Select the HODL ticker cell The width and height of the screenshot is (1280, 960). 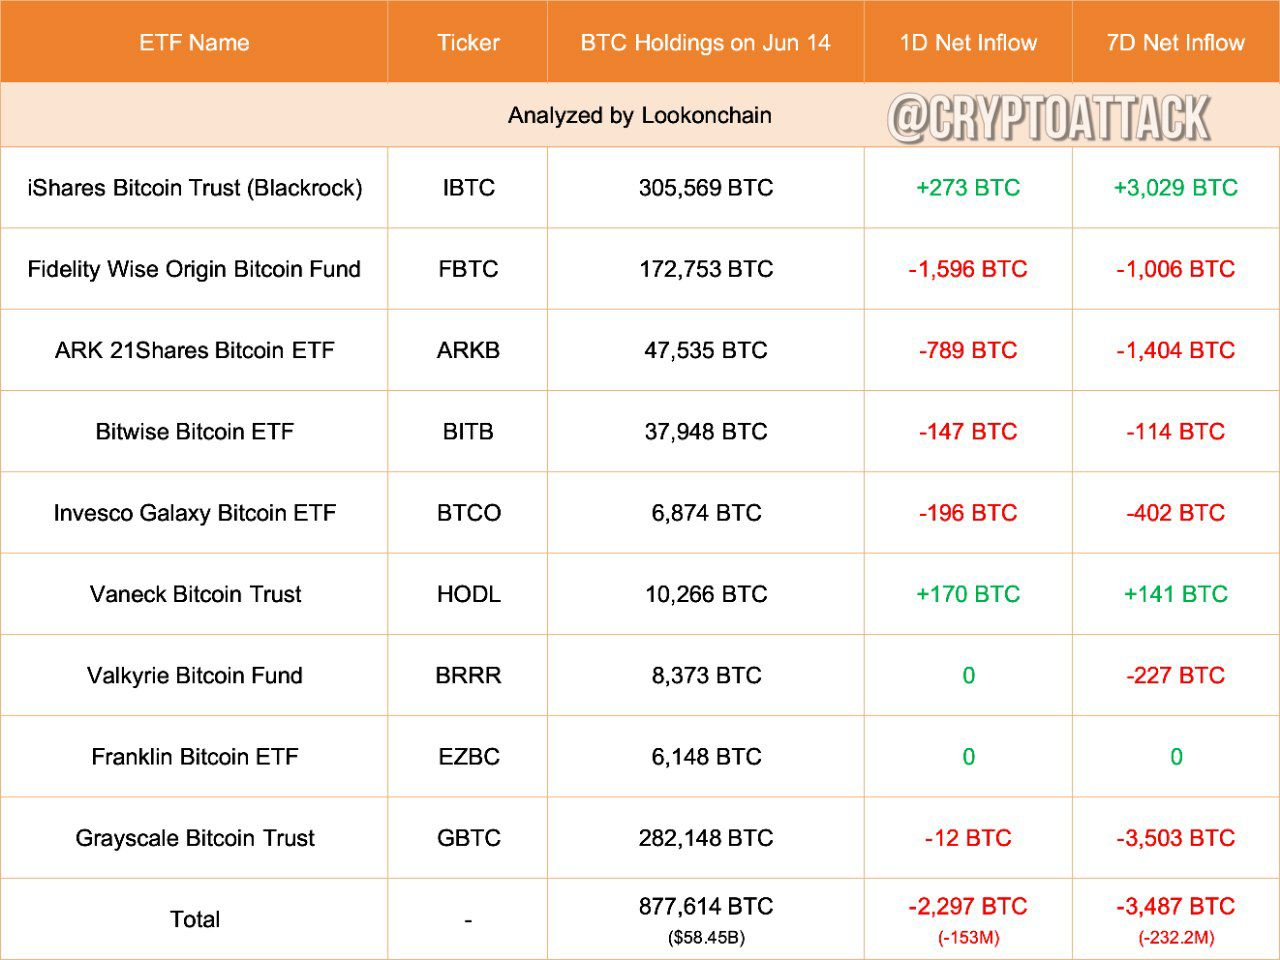point(468,594)
